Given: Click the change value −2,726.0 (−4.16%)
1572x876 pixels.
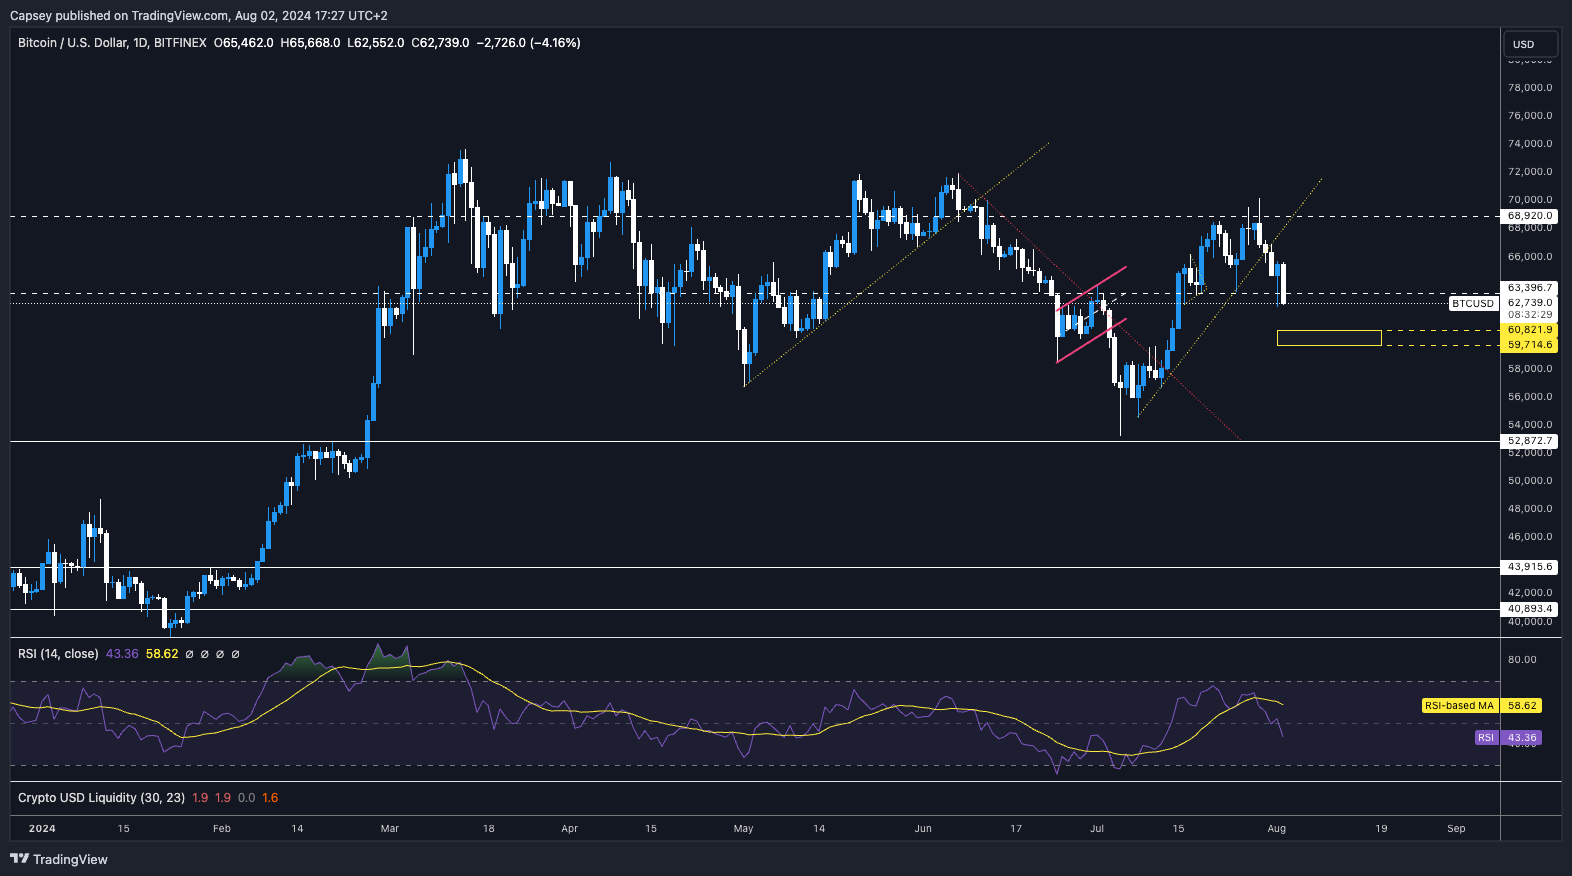Looking at the screenshot, I should click(x=528, y=43).
